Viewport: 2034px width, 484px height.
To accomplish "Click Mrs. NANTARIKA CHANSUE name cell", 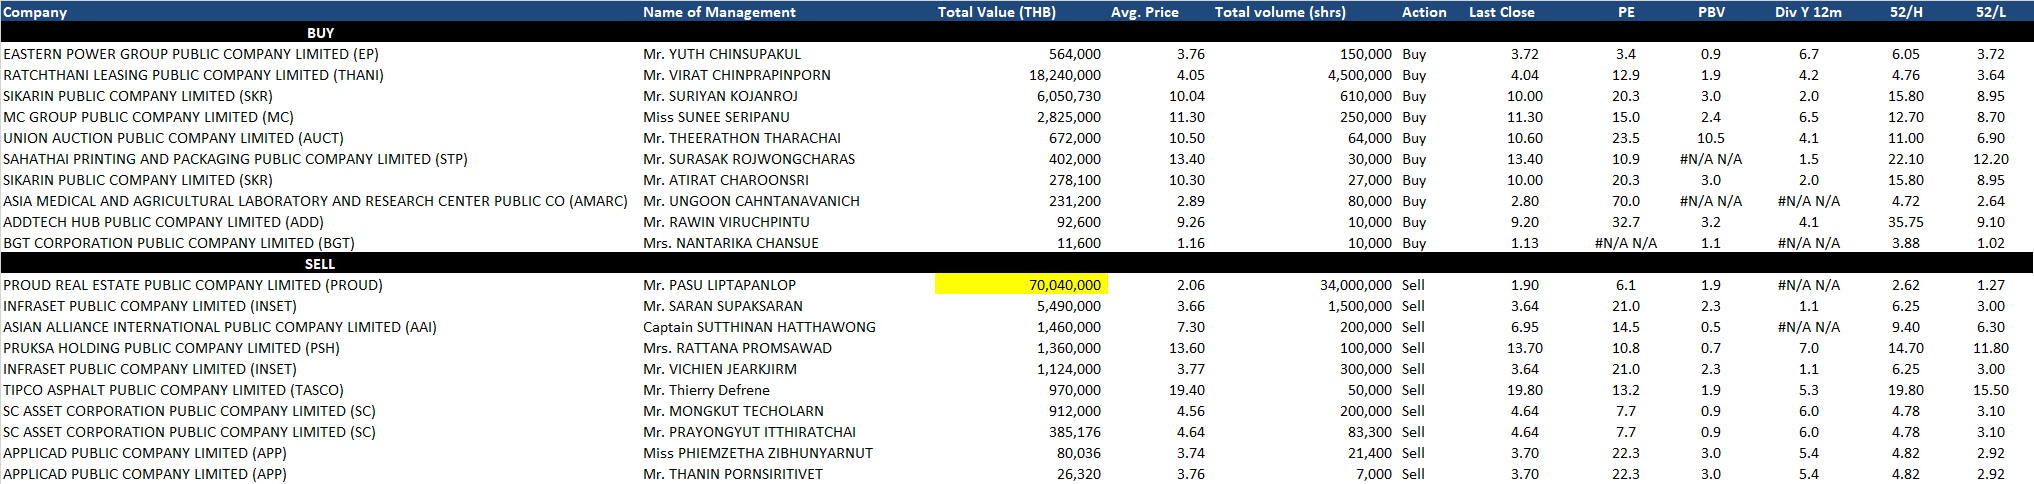I will point(731,243).
